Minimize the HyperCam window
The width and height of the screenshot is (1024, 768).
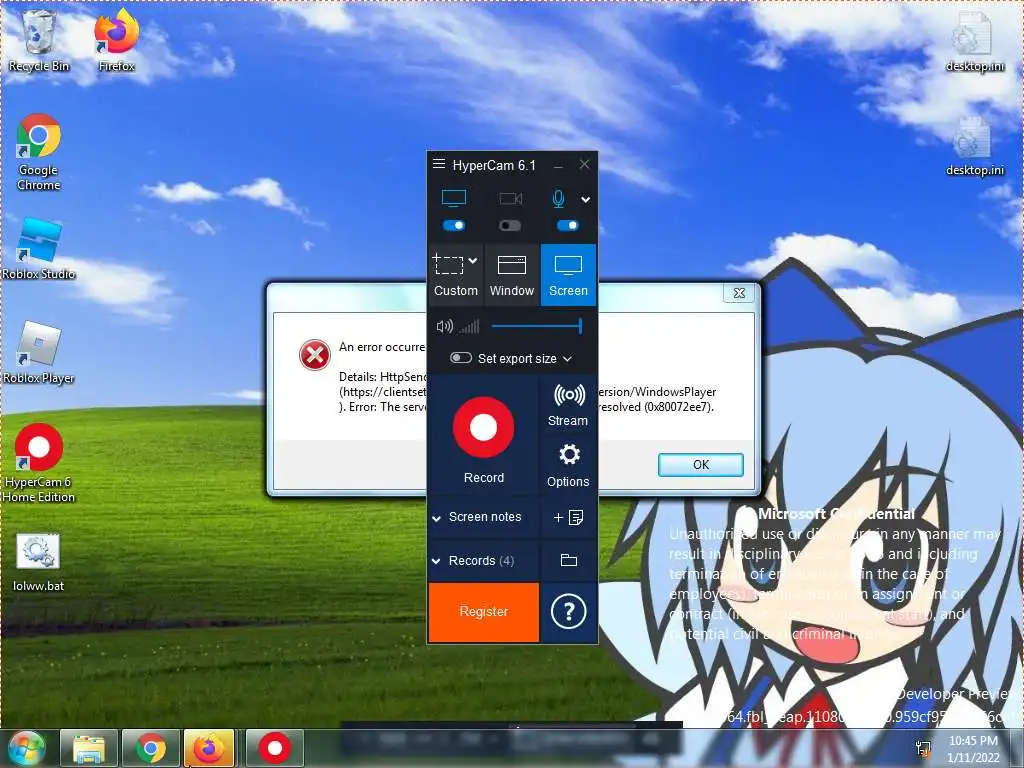pyautogui.click(x=558, y=165)
